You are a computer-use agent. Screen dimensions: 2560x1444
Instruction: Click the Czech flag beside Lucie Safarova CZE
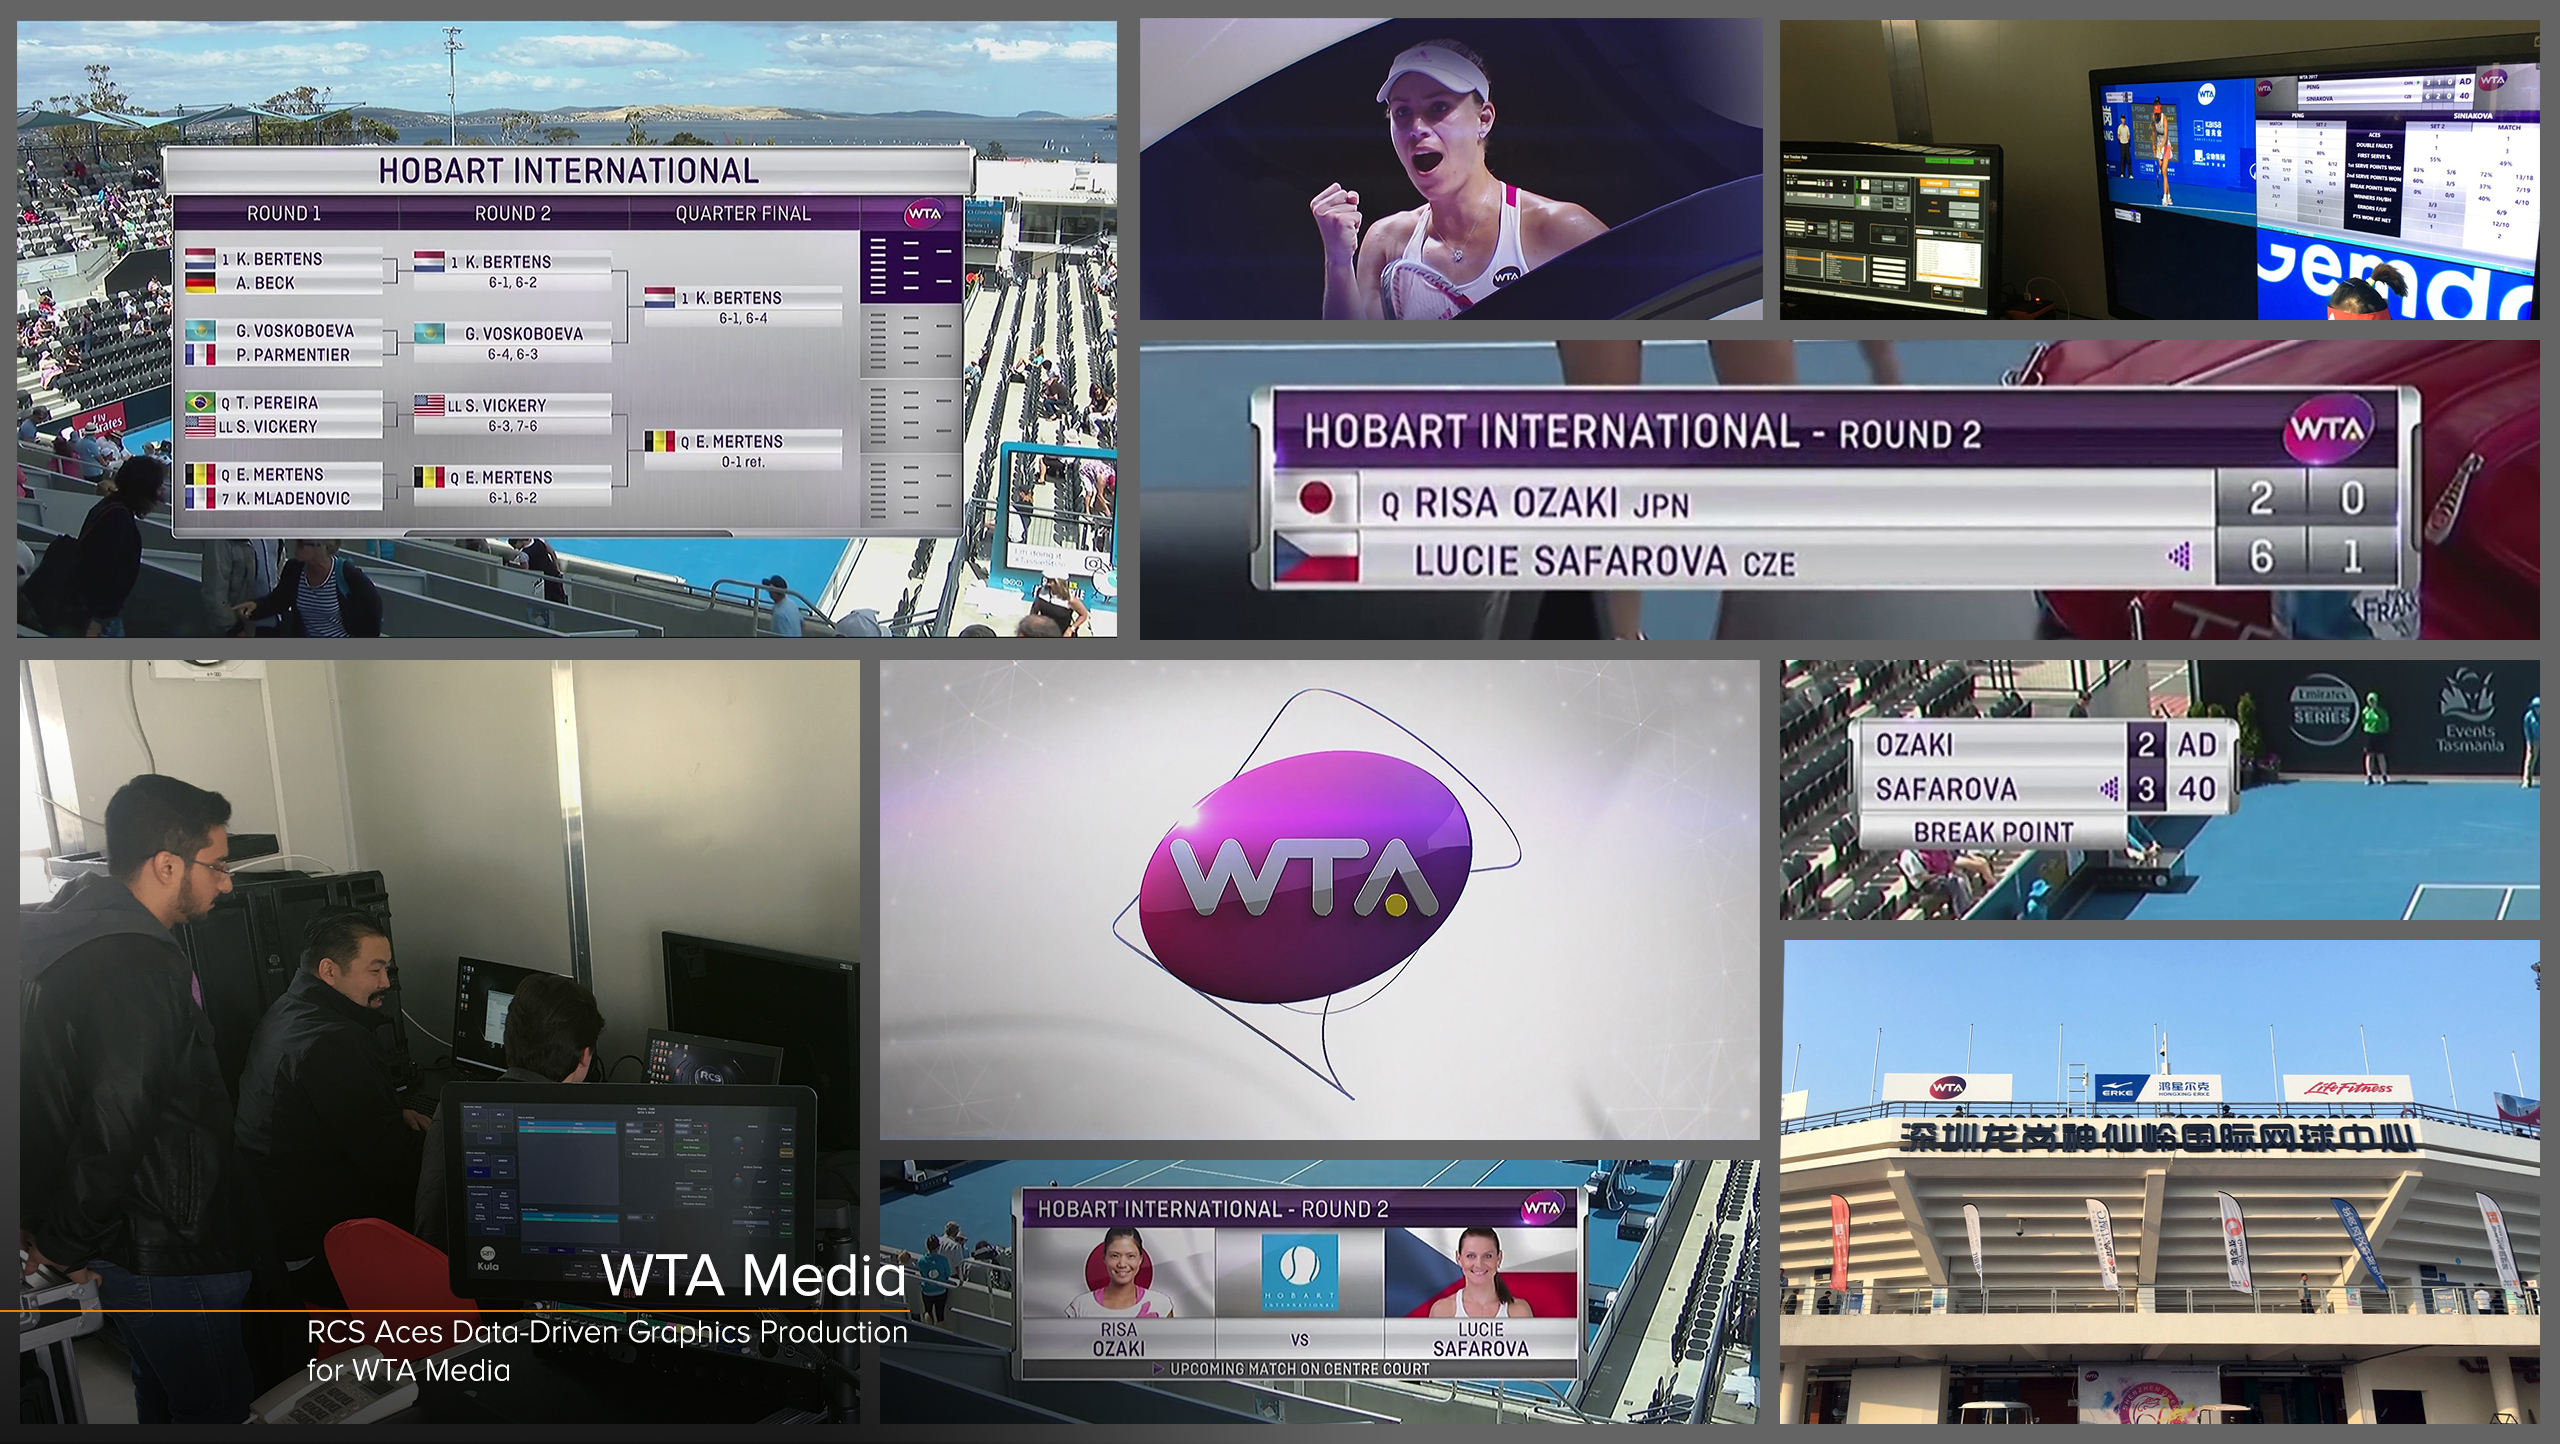point(1316,558)
